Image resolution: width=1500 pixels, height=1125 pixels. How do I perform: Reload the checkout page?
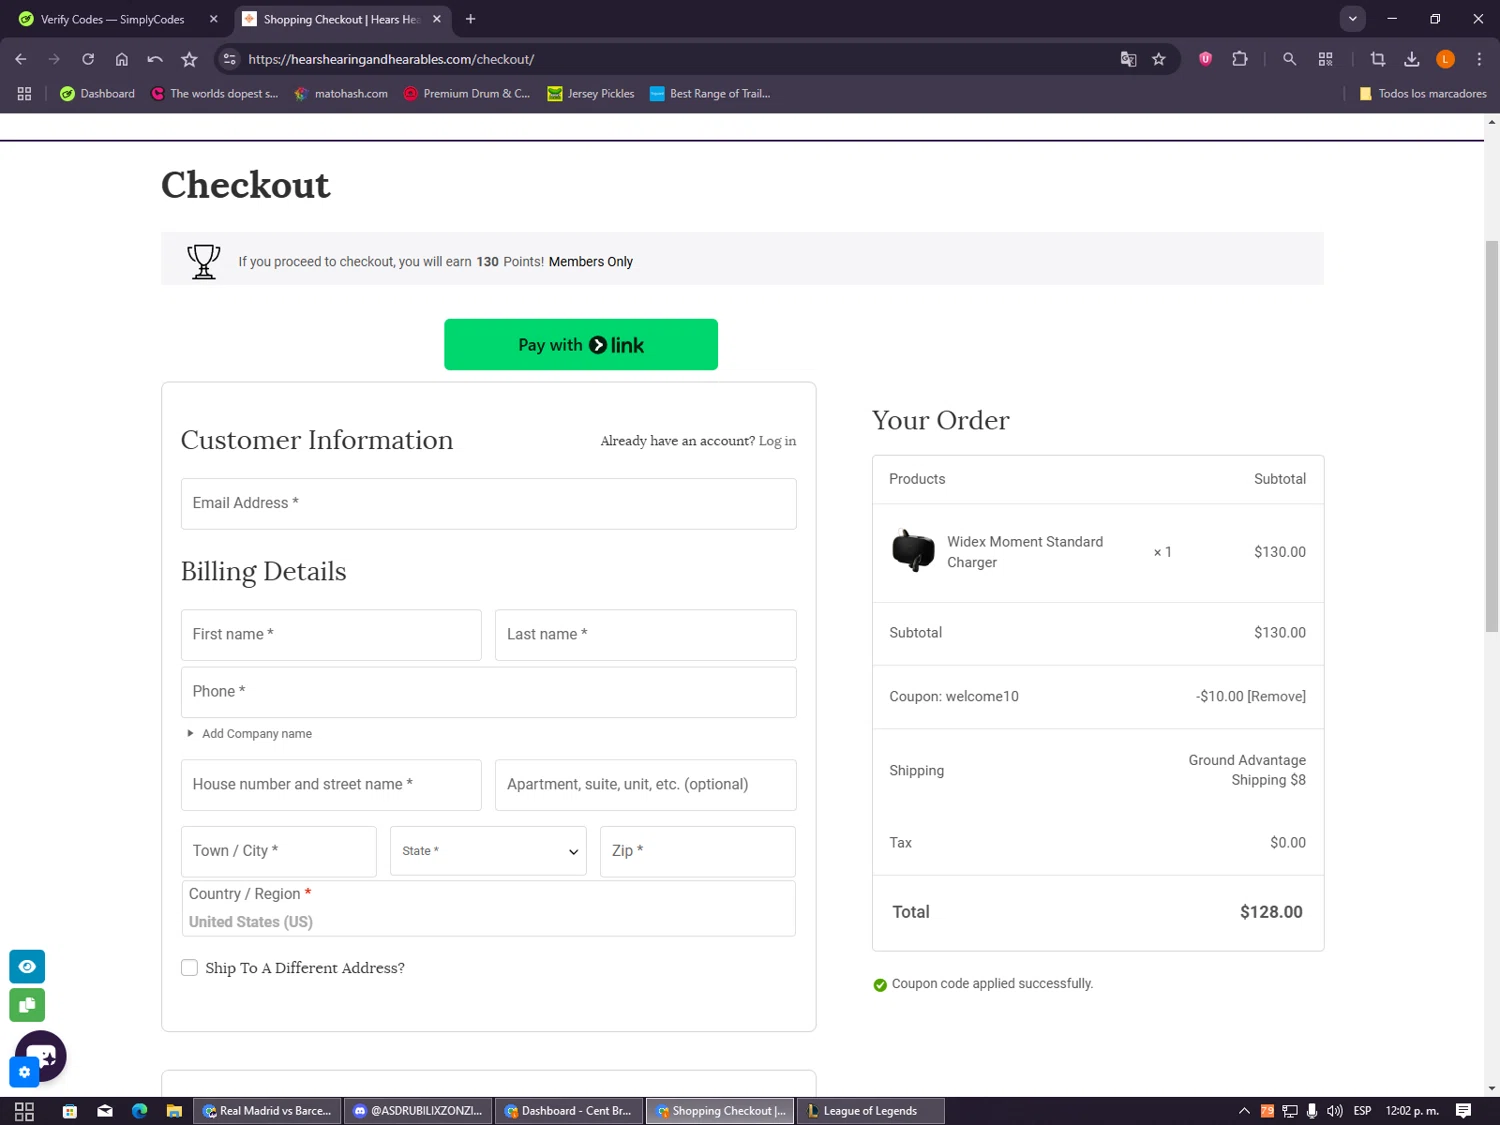coord(88,59)
